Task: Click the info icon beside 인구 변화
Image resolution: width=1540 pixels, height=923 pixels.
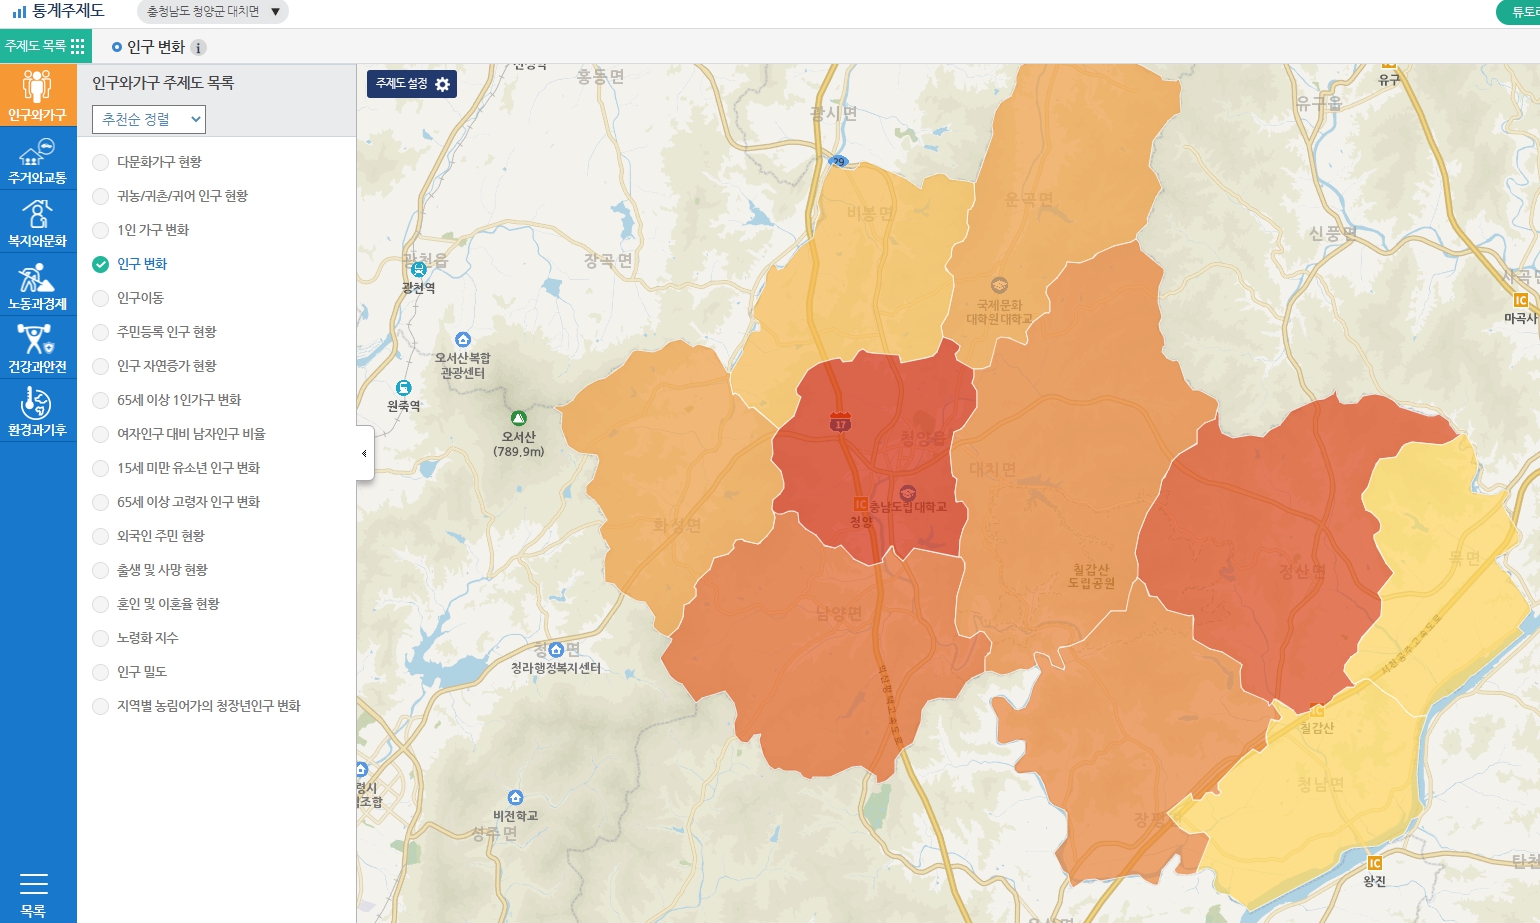Action: [x=199, y=48]
